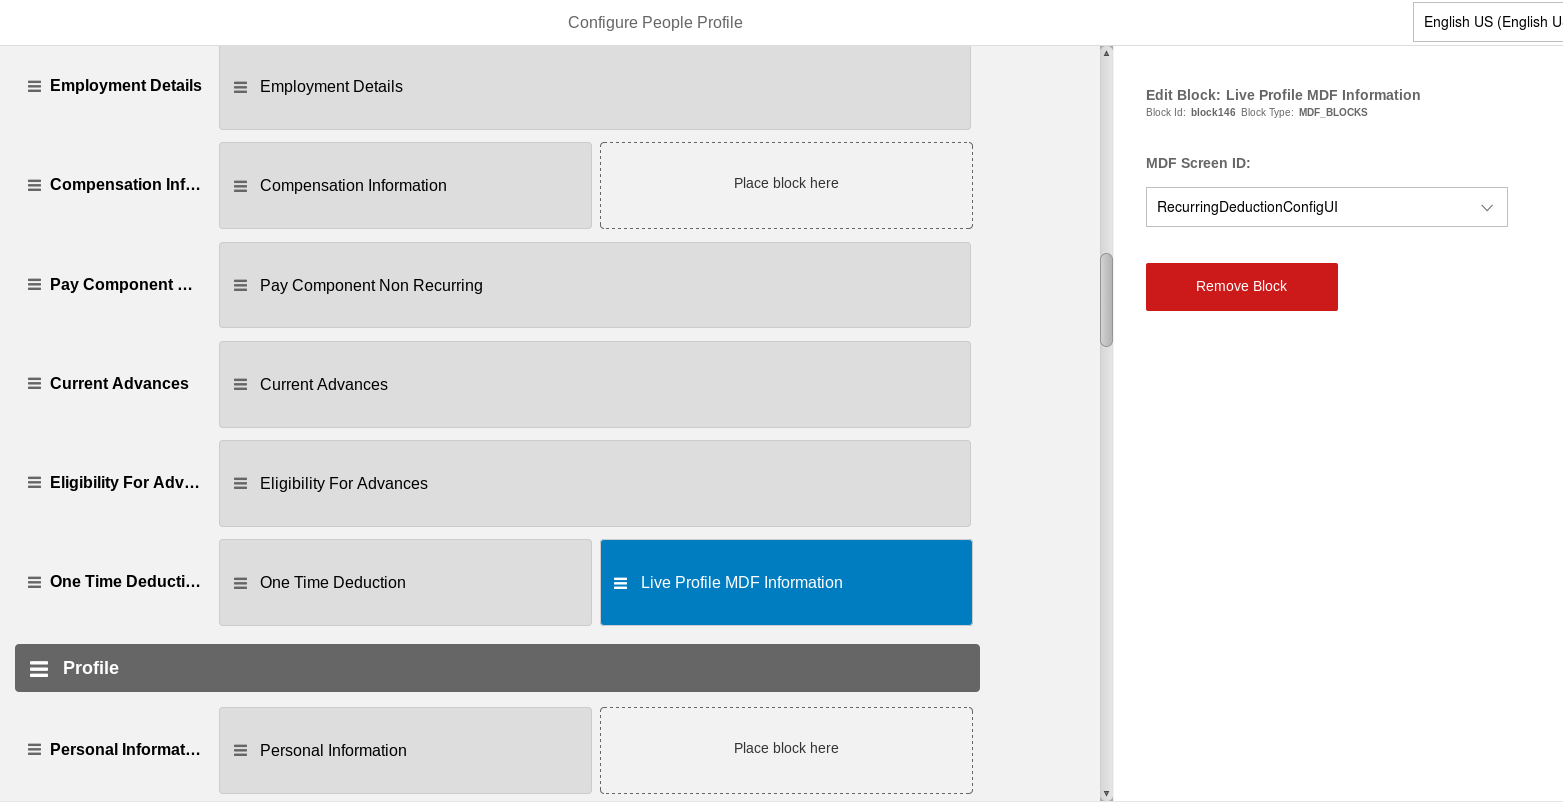Grab the Eligibility For Adv… section drag handle
1563x808 pixels.
[x=34, y=483]
